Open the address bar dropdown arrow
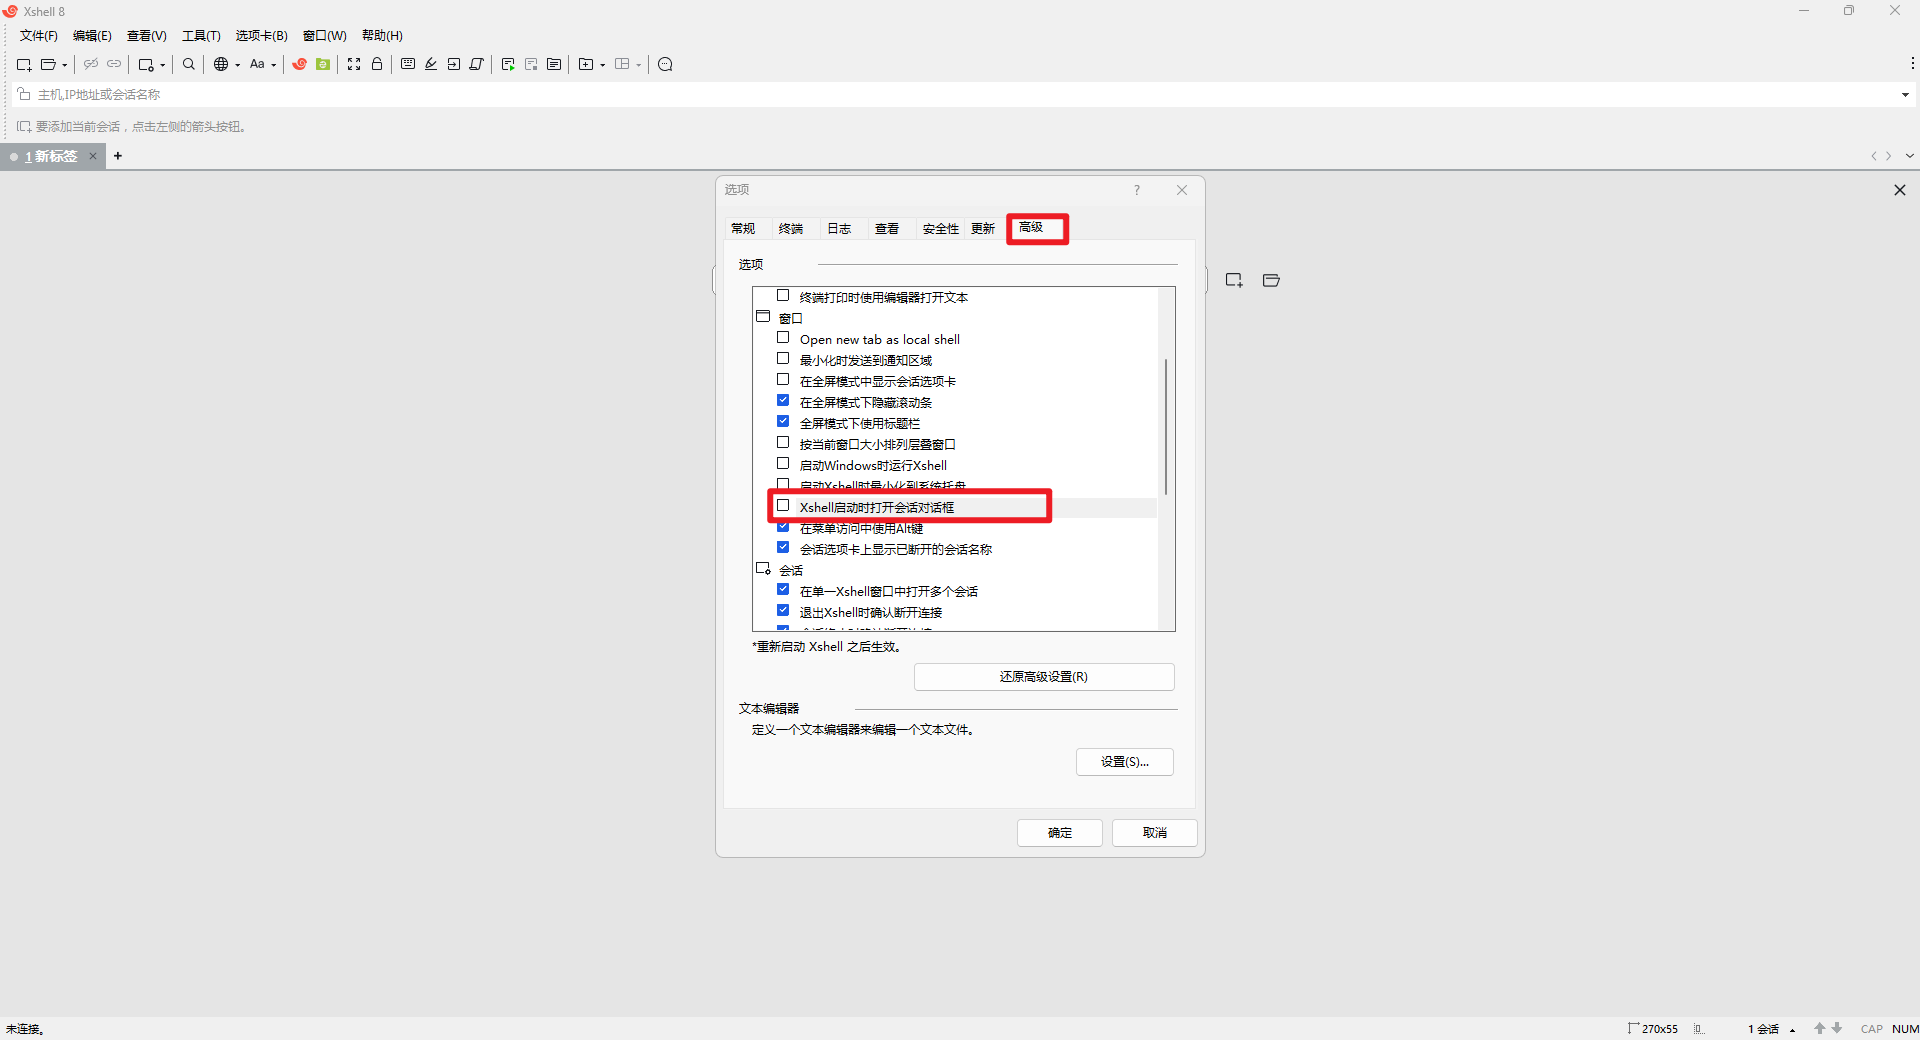This screenshot has height=1040, width=1920. [1905, 95]
